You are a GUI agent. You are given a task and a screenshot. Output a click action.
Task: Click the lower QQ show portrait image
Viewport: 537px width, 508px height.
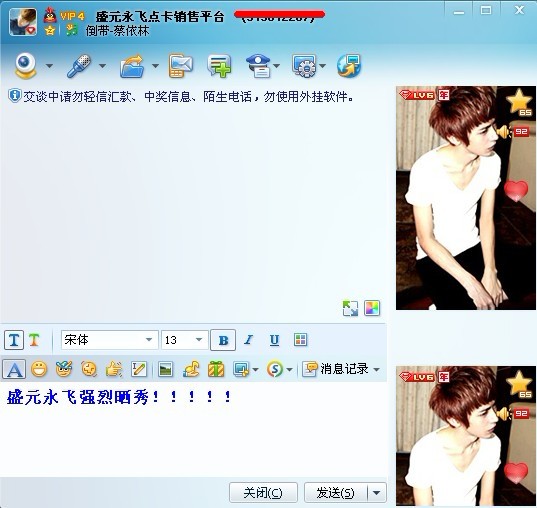pos(466,436)
